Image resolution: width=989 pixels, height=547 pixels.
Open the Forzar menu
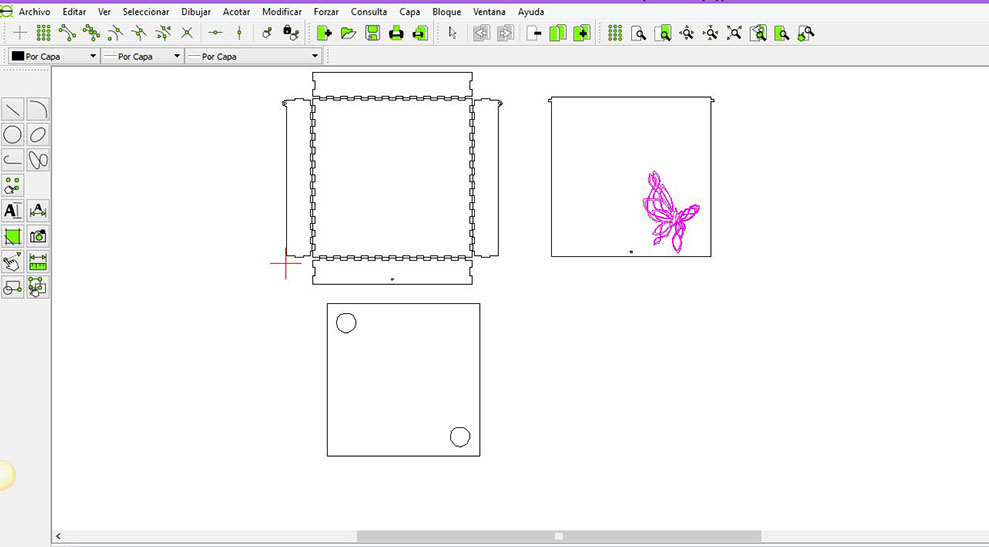pos(326,11)
